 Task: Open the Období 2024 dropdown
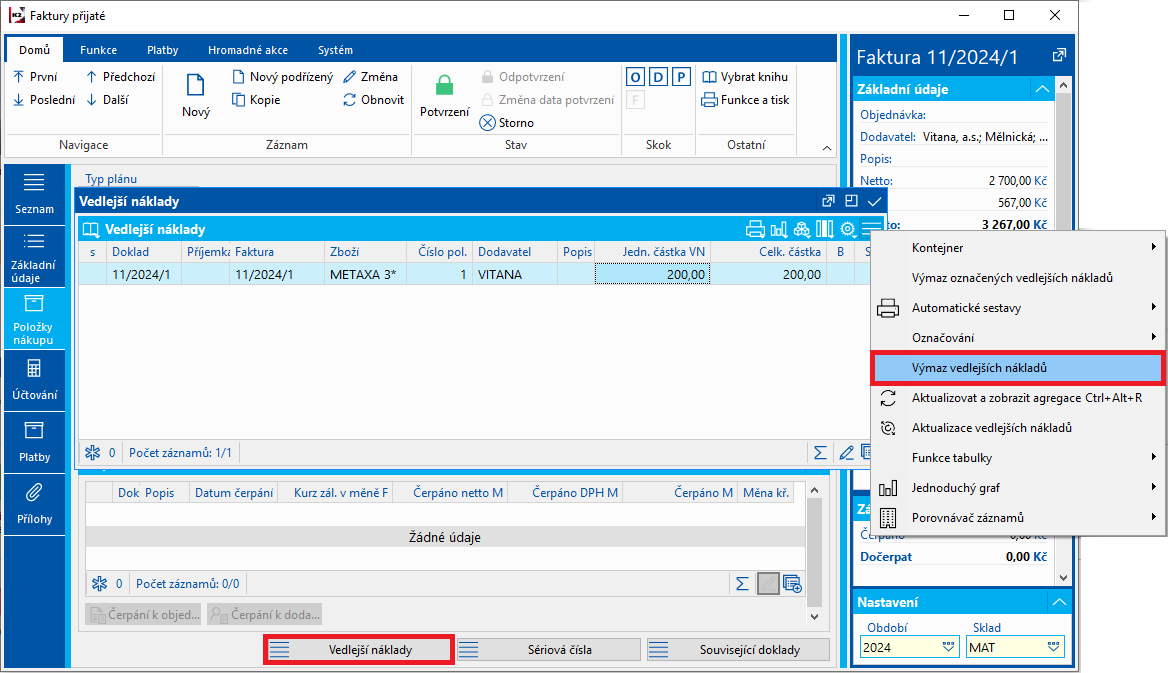tap(948, 647)
